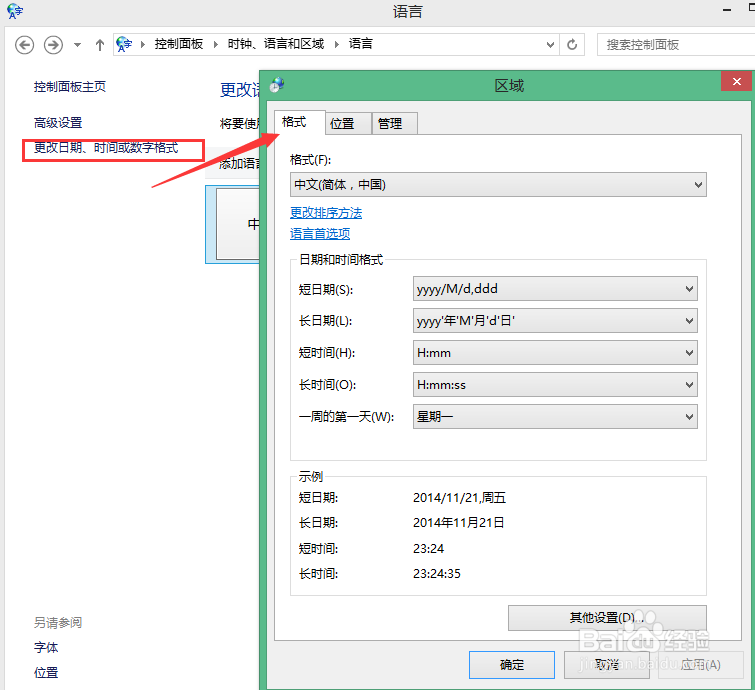Switch to the 管理 tab

(394, 124)
